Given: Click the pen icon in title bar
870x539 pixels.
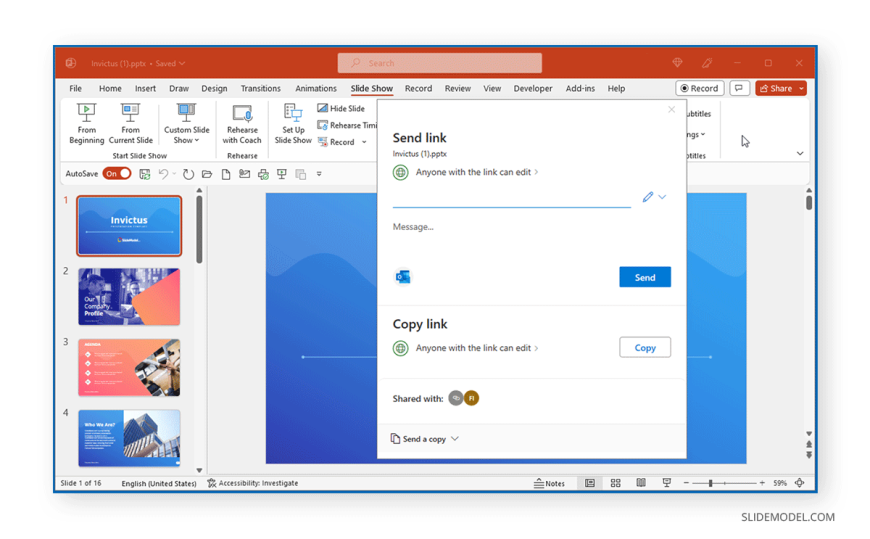Looking at the screenshot, I should (x=707, y=63).
